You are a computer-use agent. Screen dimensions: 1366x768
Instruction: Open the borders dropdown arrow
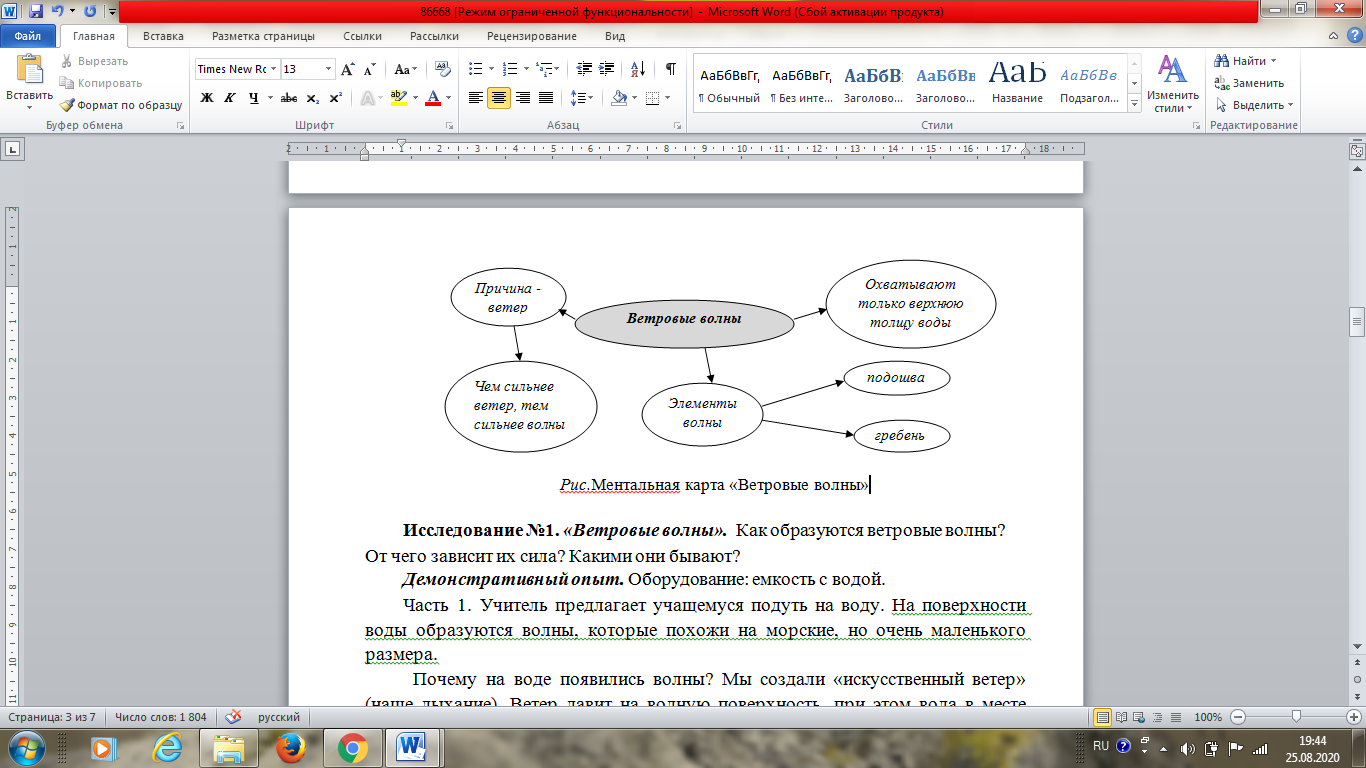[x=668, y=98]
